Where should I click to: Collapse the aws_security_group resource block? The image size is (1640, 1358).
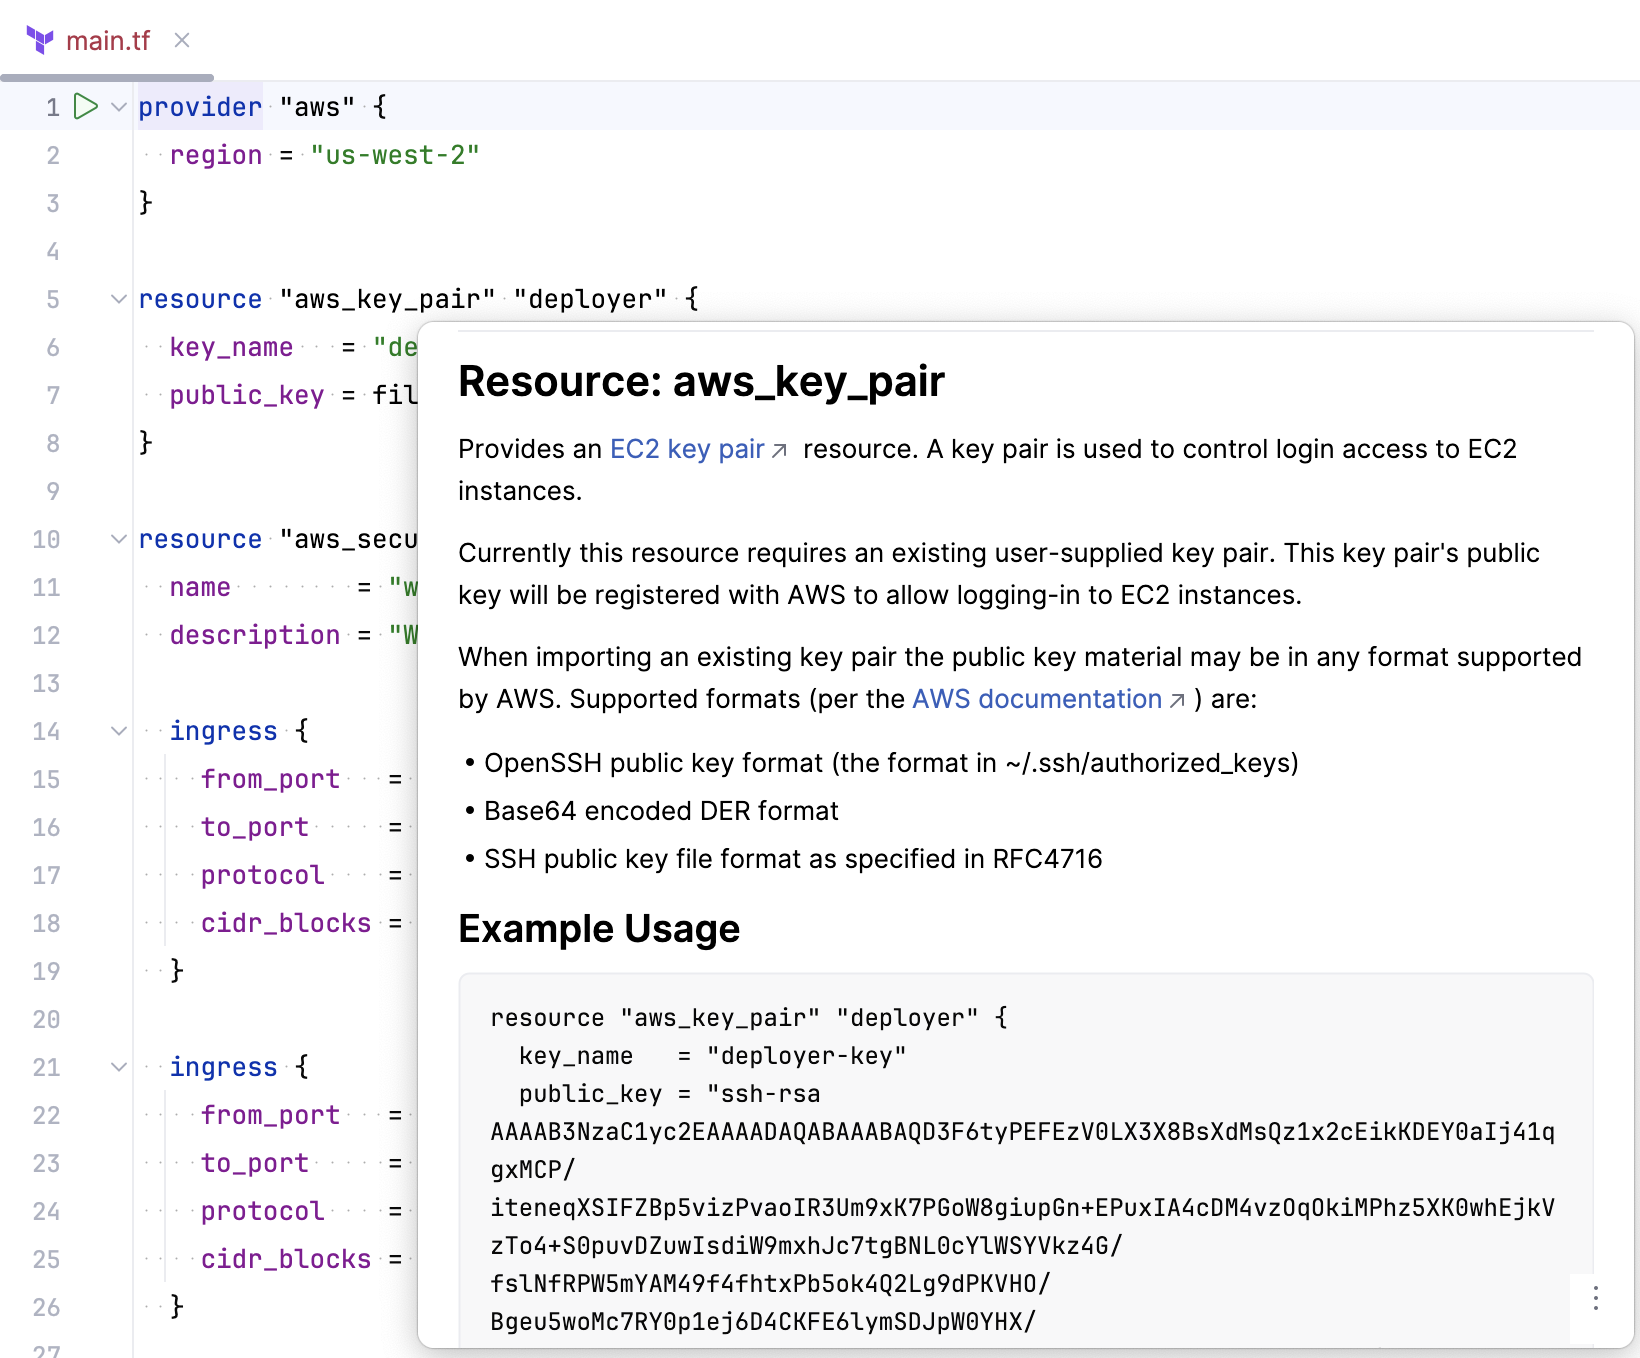[x=118, y=538]
